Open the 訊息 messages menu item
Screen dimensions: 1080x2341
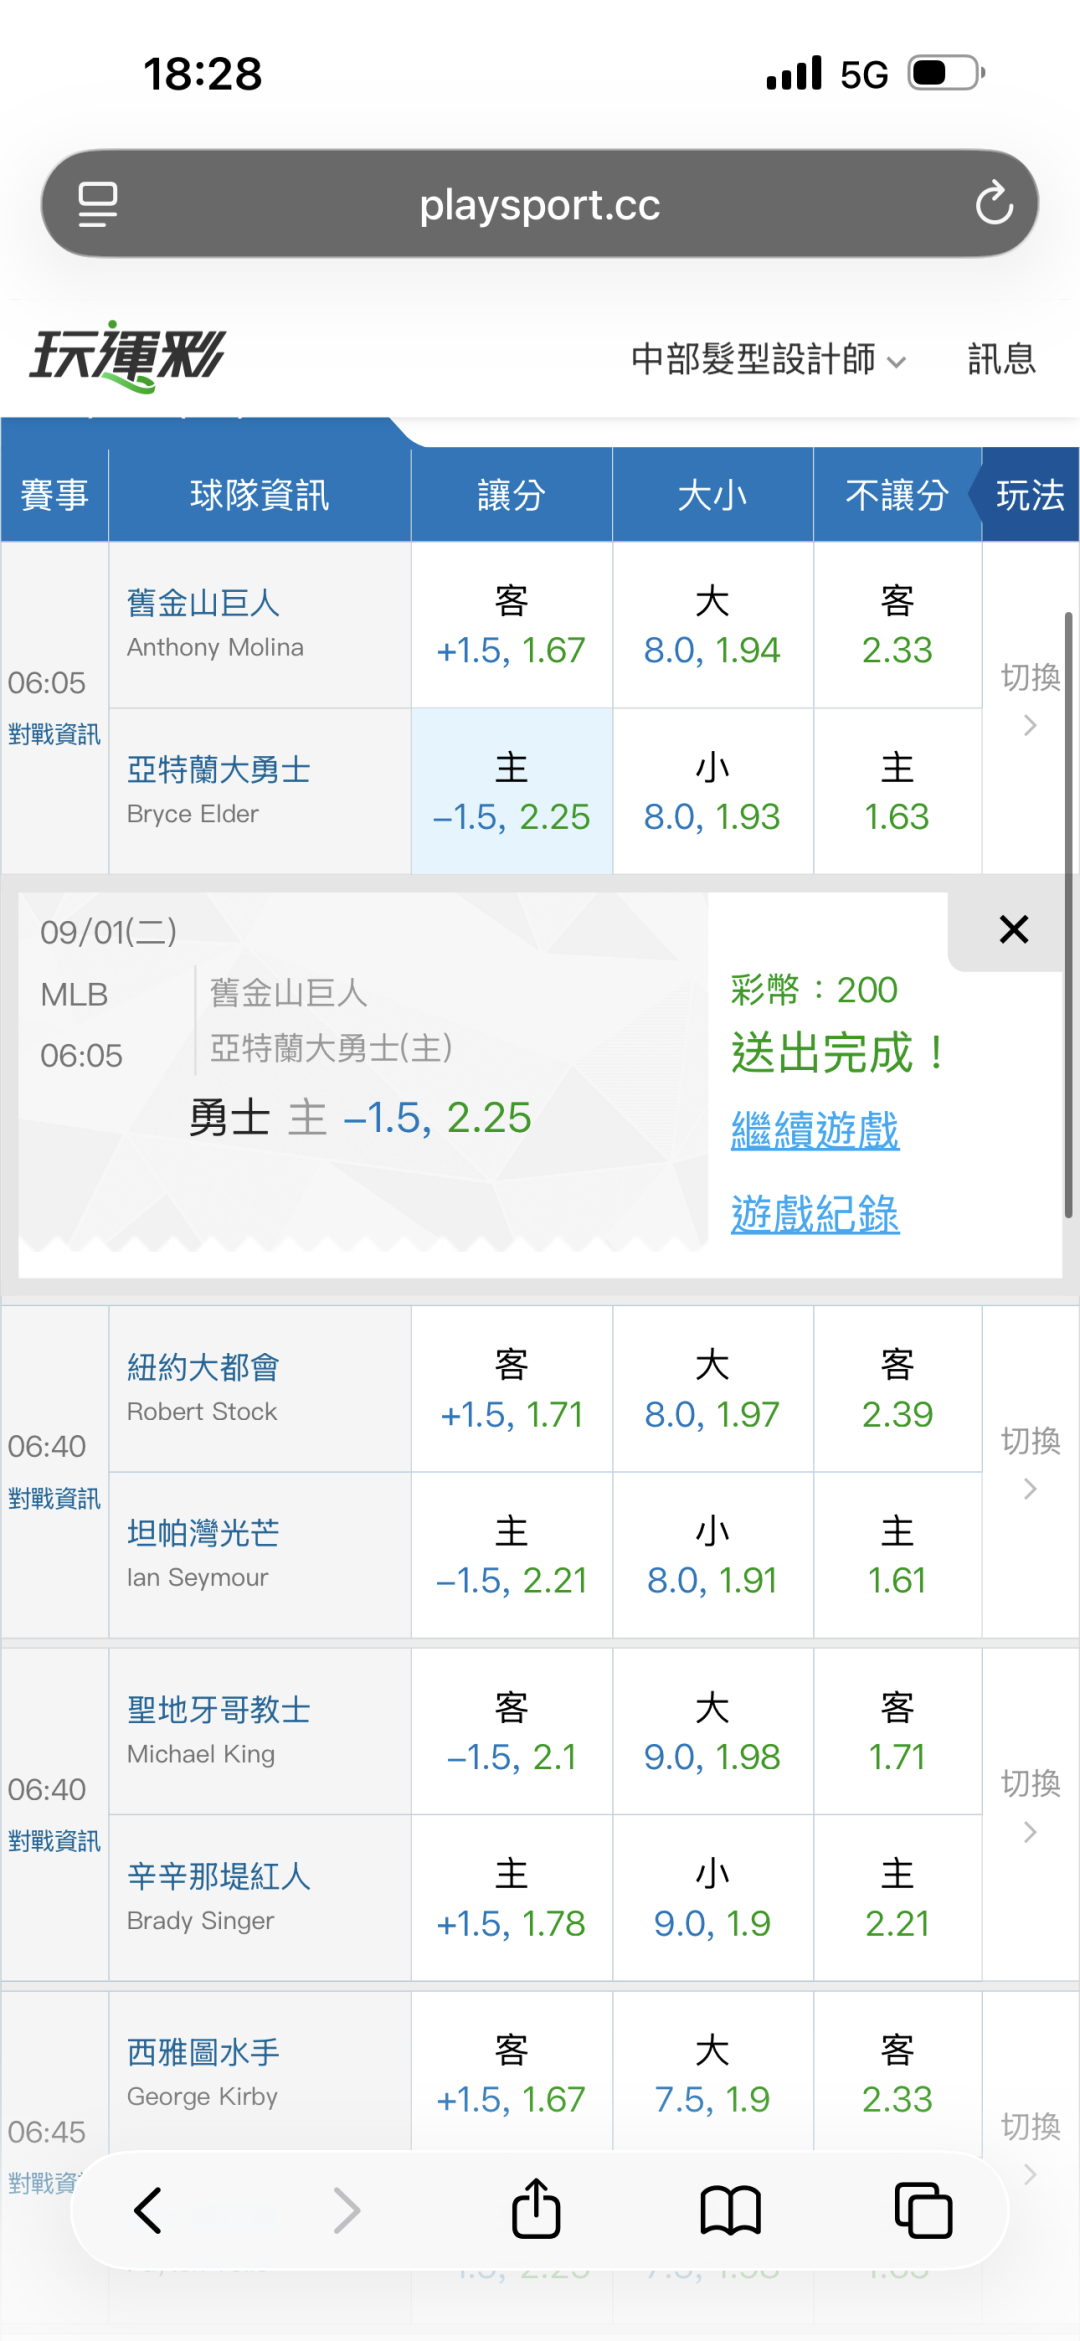(1001, 359)
